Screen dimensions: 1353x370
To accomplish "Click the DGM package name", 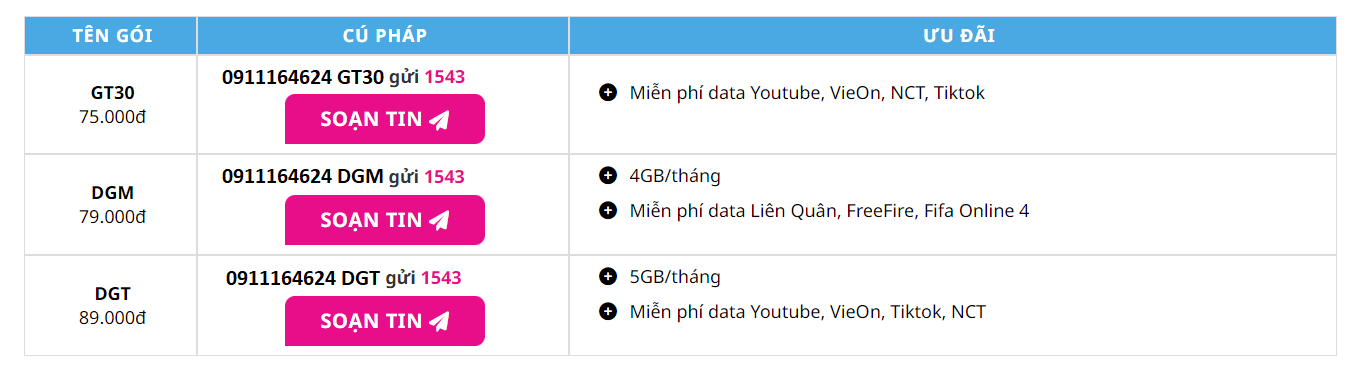I will tap(113, 193).
